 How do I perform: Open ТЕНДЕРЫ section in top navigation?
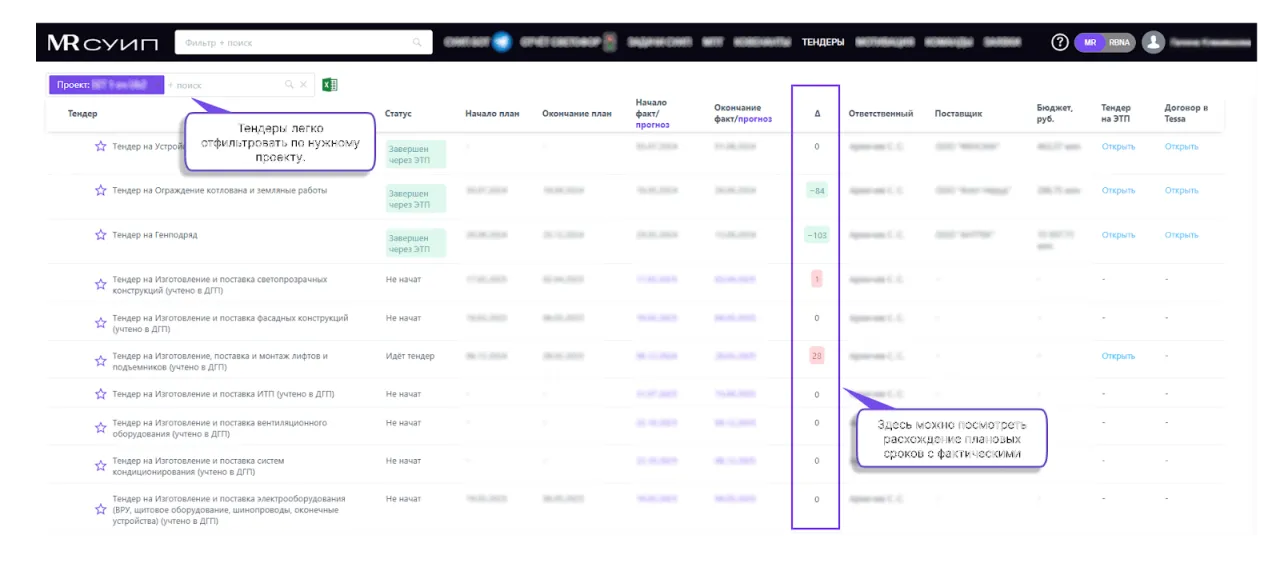(823, 42)
